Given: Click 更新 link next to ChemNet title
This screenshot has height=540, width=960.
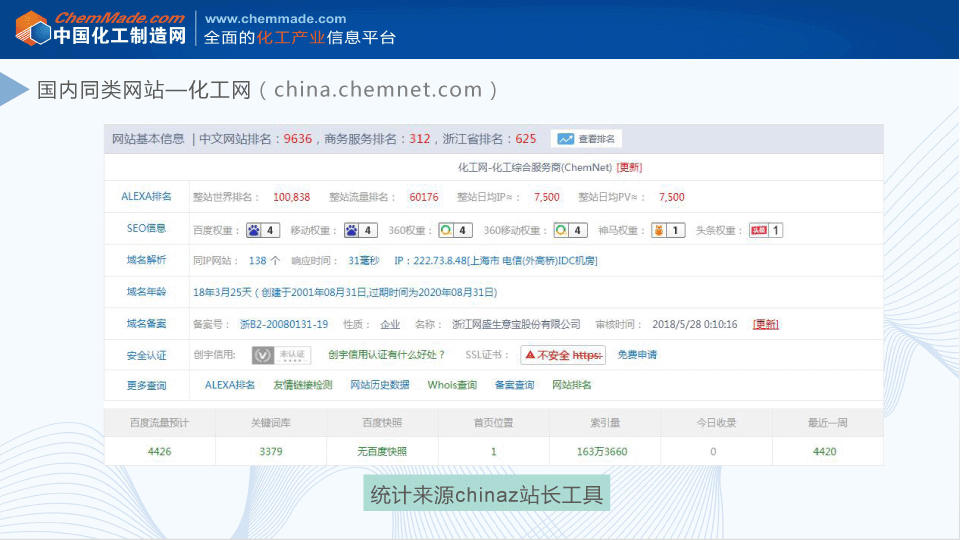Looking at the screenshot, I should coord(629,167).
